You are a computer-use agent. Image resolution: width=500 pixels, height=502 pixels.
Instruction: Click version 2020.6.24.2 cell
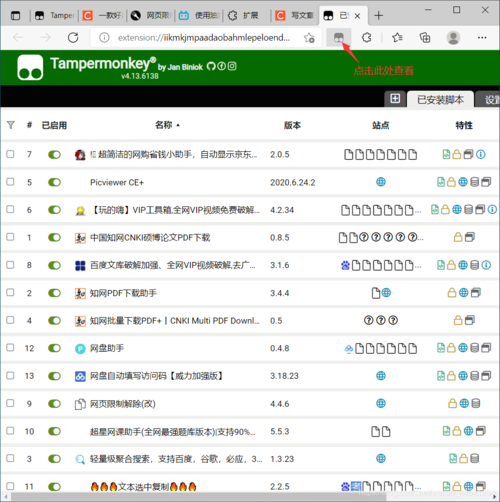pos(292,182)
